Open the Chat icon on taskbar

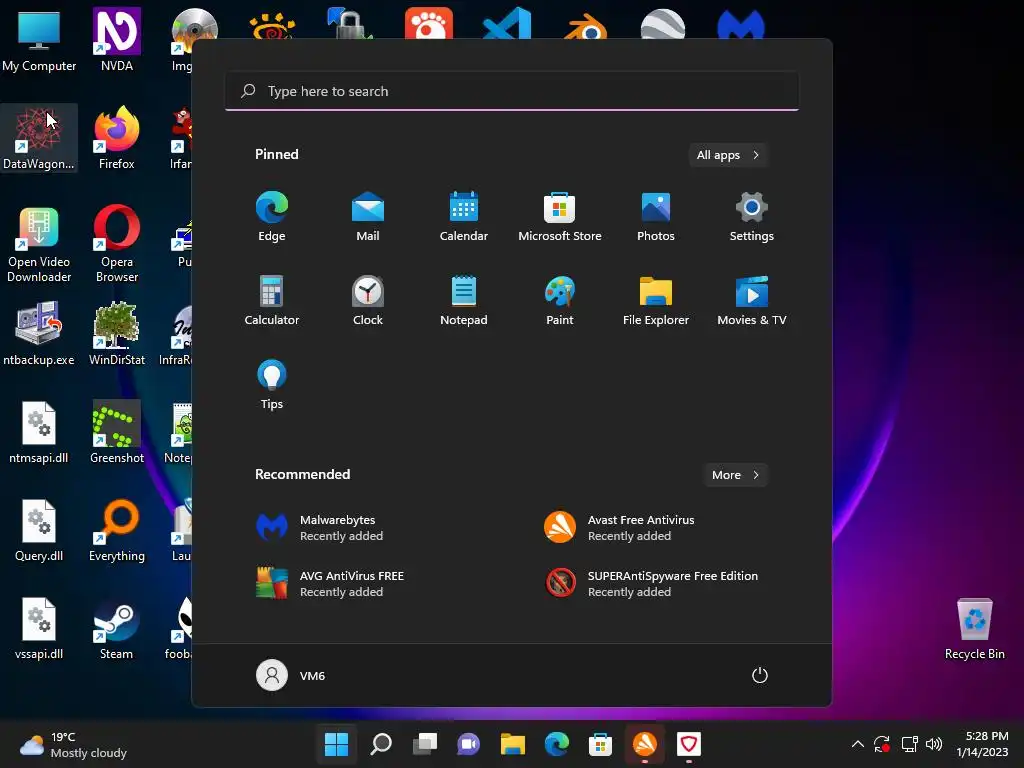click(x=468, y=744)
